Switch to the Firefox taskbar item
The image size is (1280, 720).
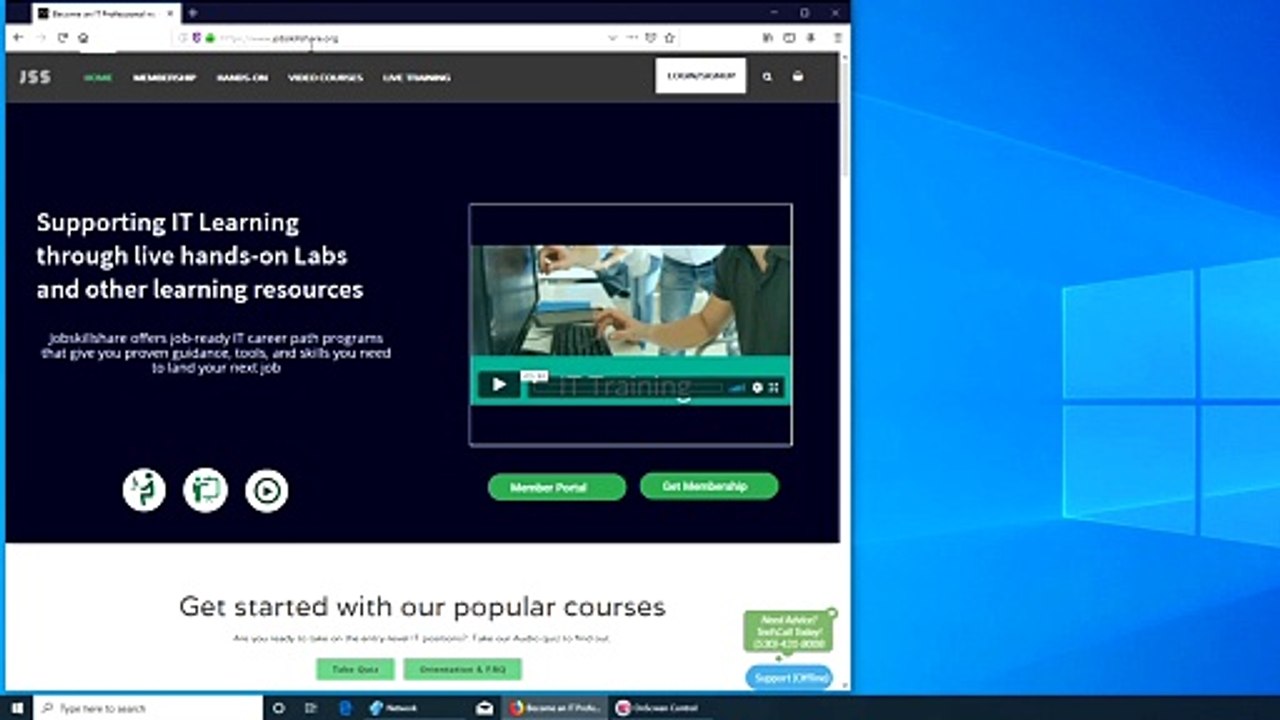point(555,708)
